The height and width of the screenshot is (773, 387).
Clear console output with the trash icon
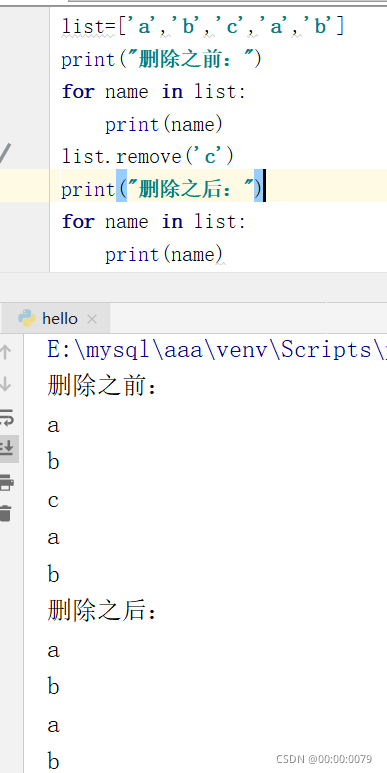(5, 513)
